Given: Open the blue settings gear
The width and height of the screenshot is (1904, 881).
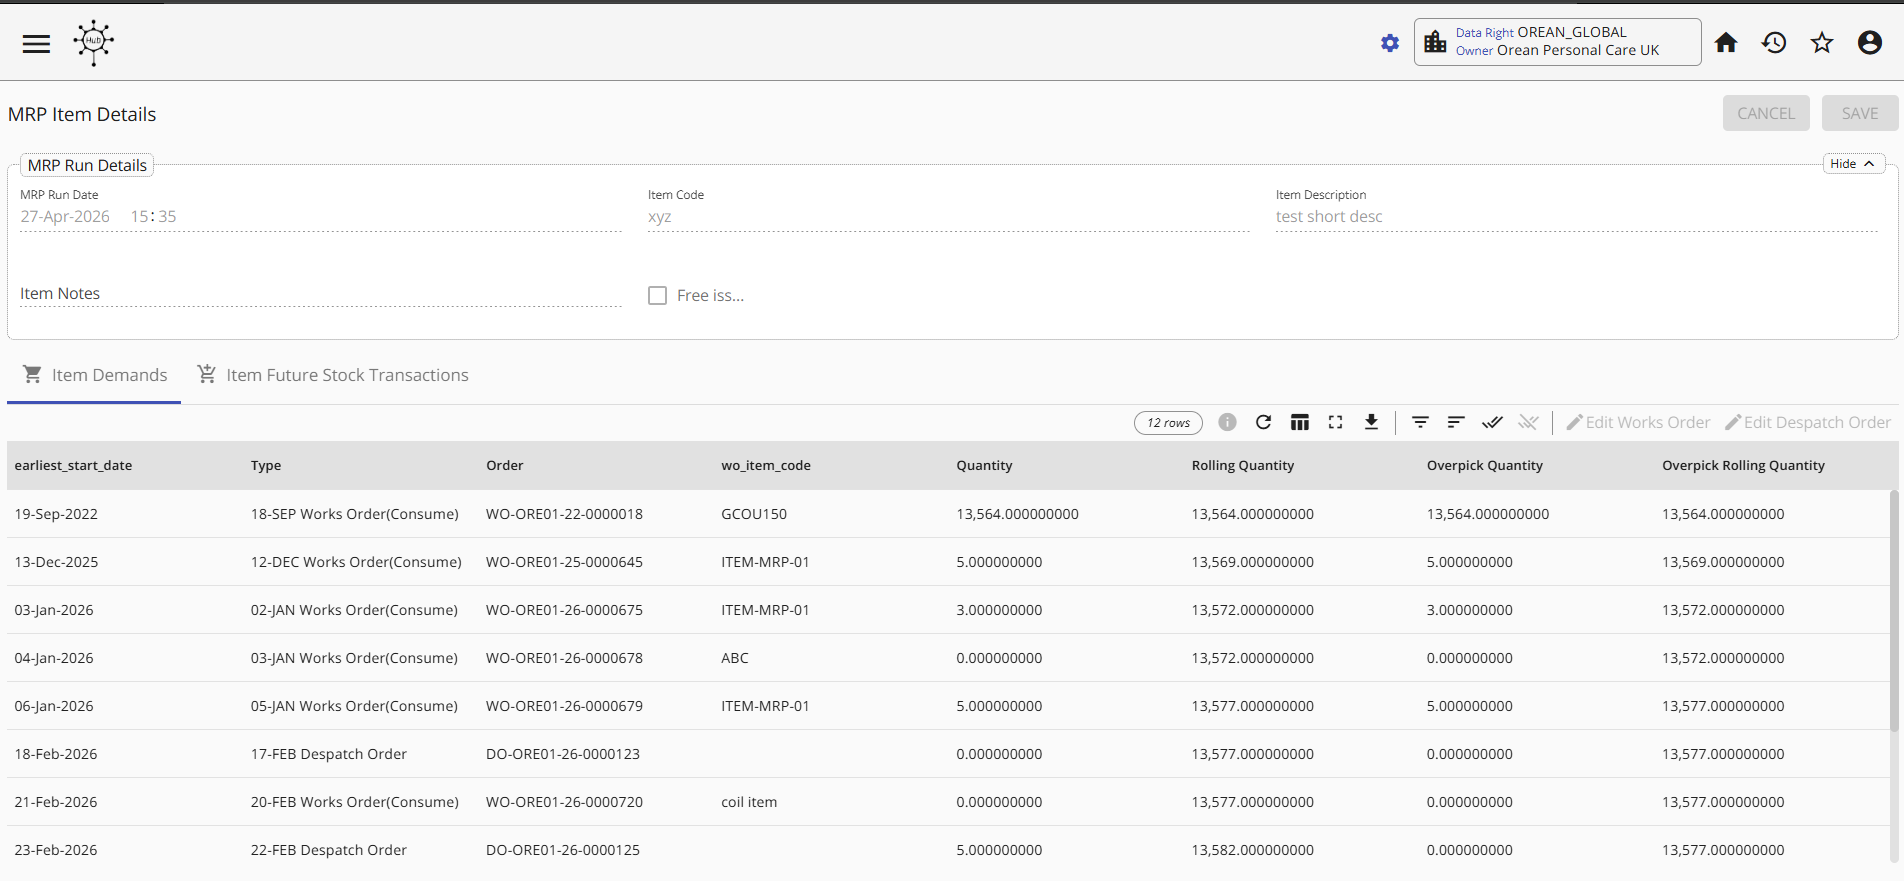Looking at the screenshot, I should [1390, 43].
